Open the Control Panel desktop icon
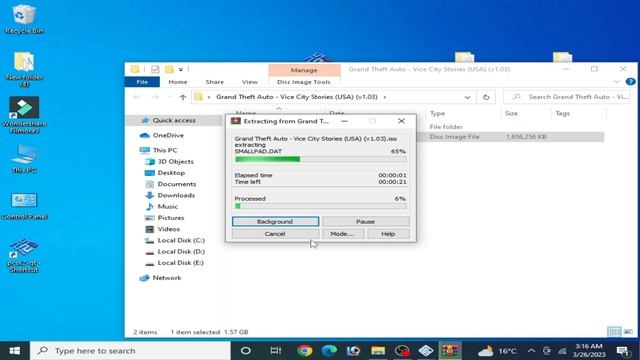640x360 pixels. [x=24, y=205]
